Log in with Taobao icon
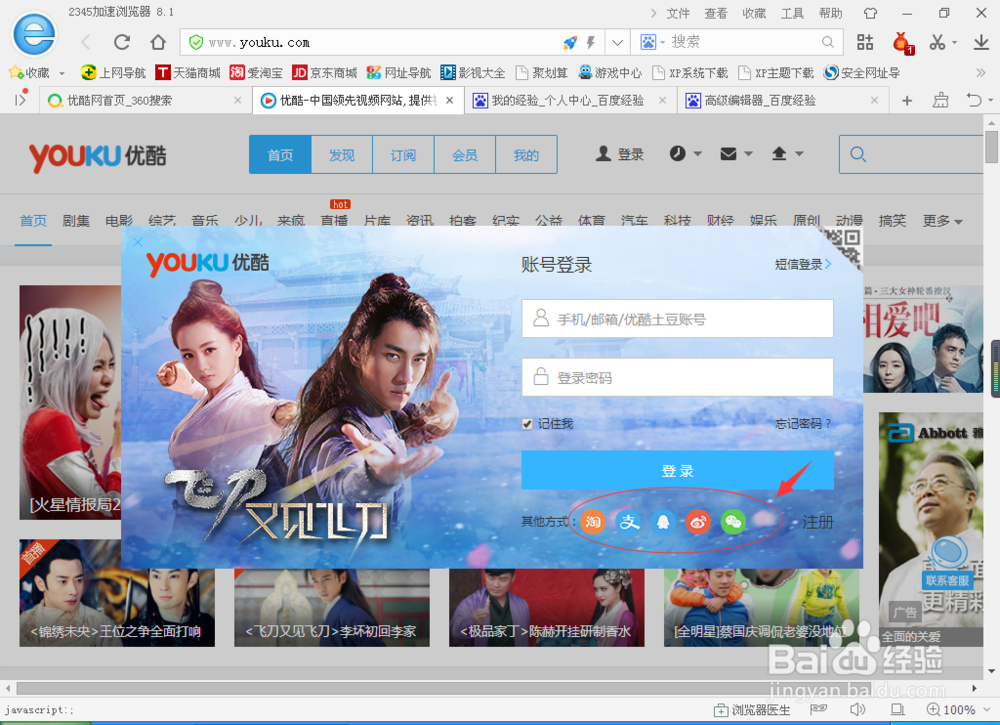This screenshot has width=1000, height=725. click(592, 522)
